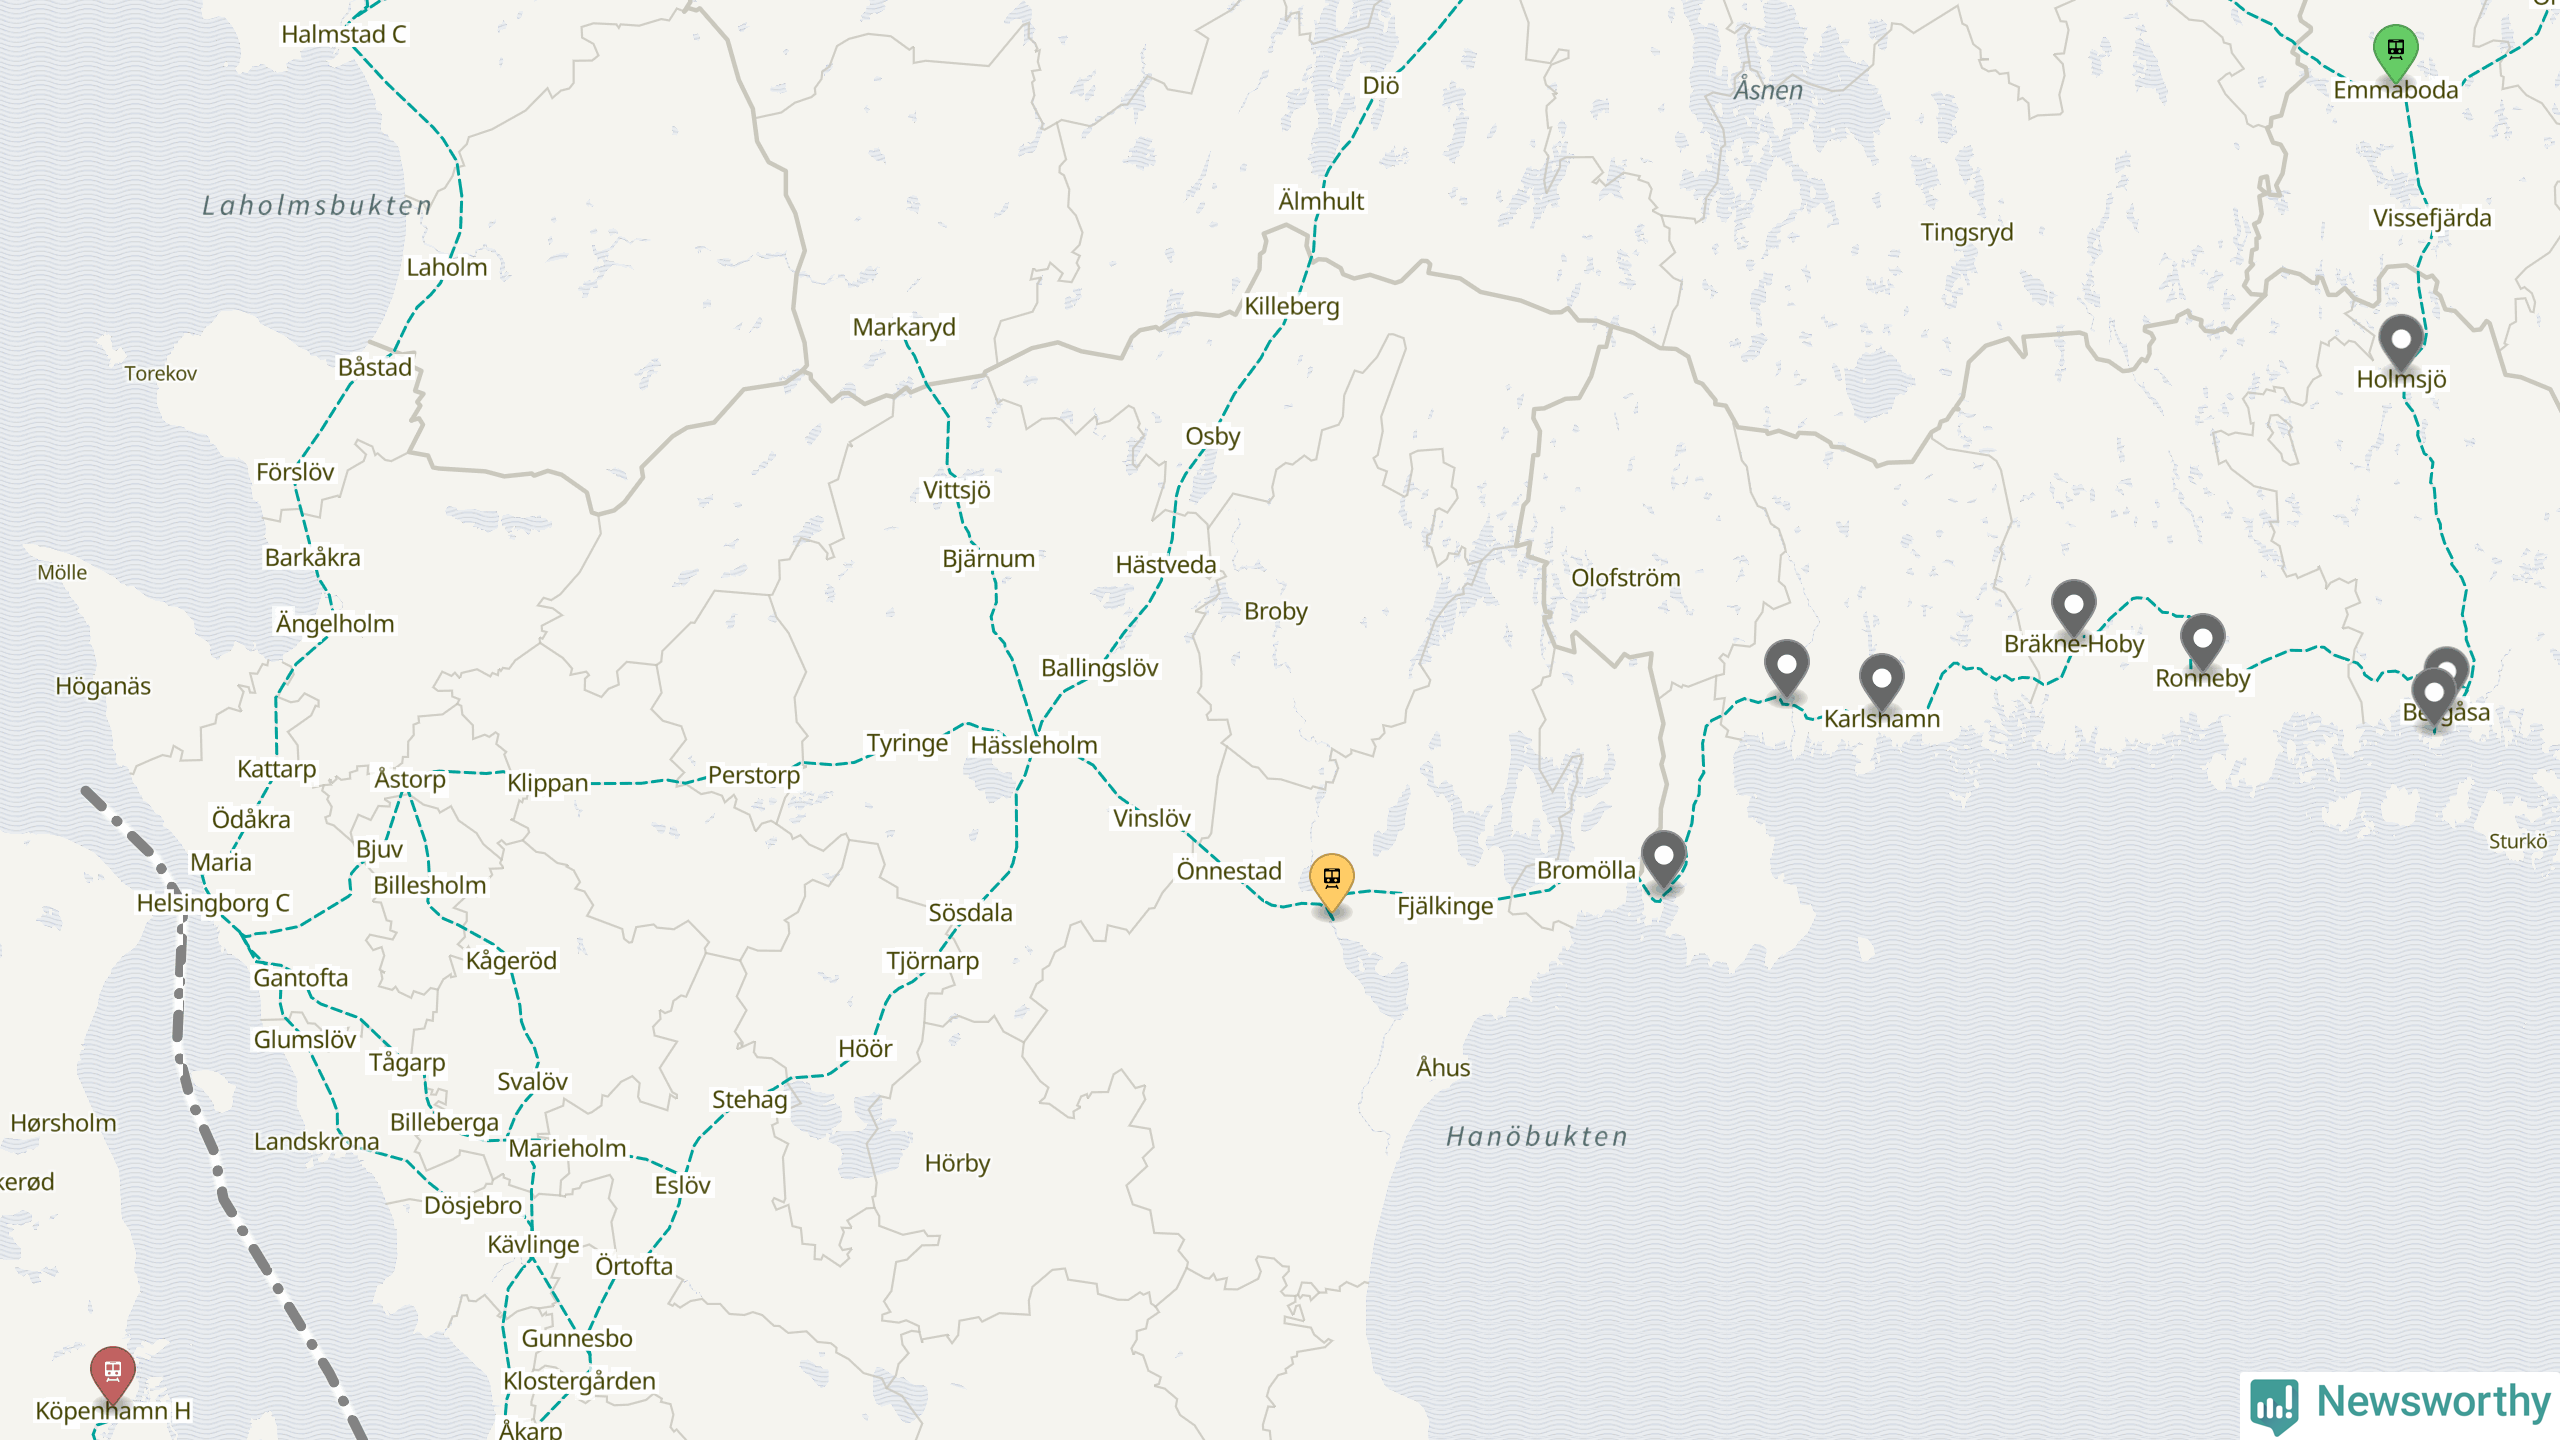Click the Landskrona station label

[x=316, y=1141]
